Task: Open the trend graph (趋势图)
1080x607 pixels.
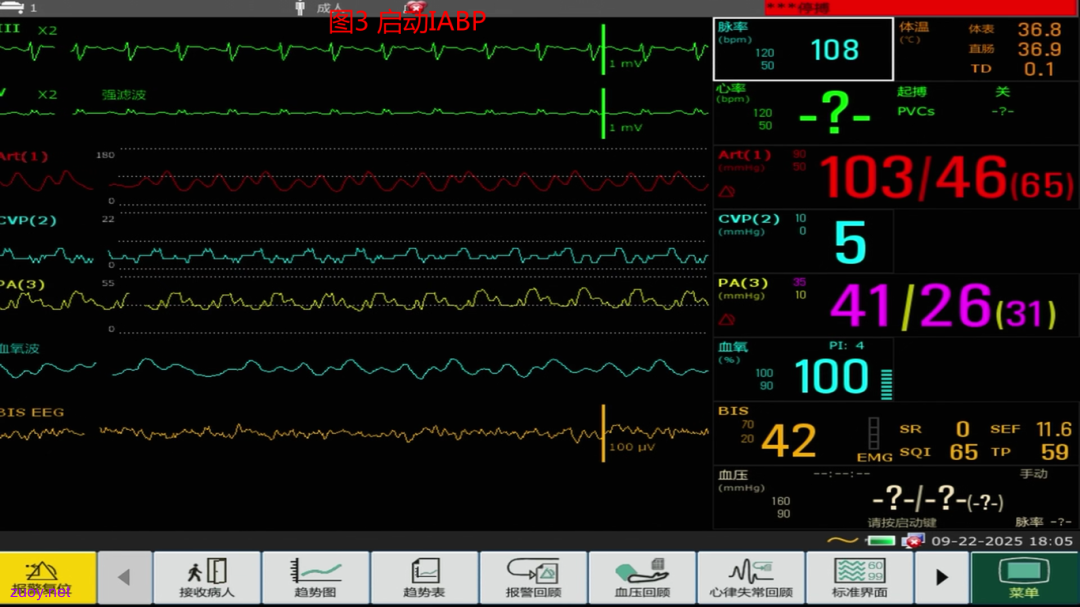Action: tap(315, 577)
